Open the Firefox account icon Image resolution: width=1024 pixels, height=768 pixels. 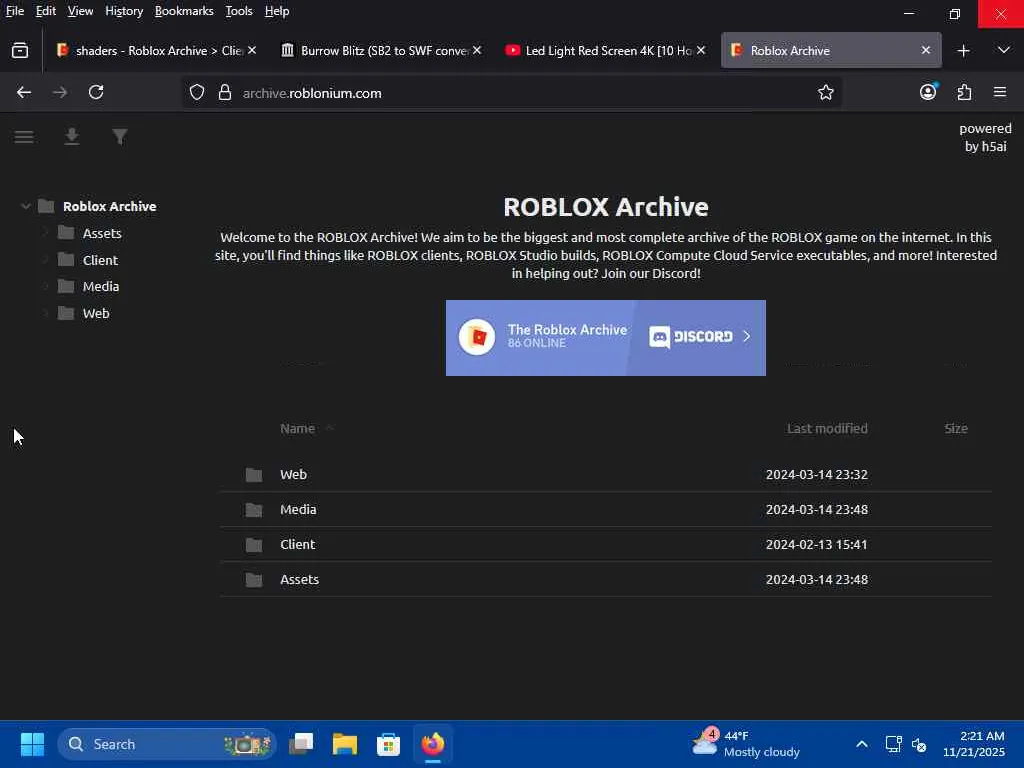pyautogui.click(x=928, y=92)
